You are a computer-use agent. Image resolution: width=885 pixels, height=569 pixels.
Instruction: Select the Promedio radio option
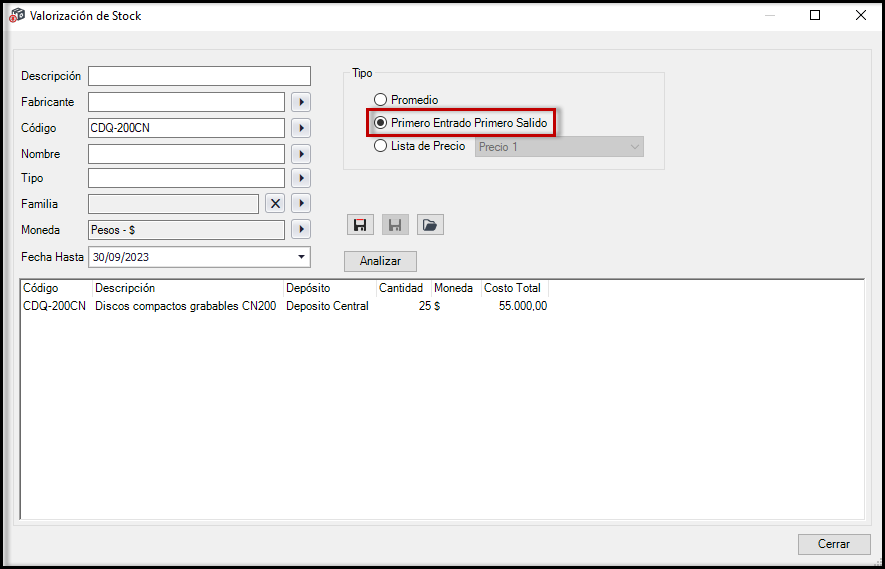(406, 100)
